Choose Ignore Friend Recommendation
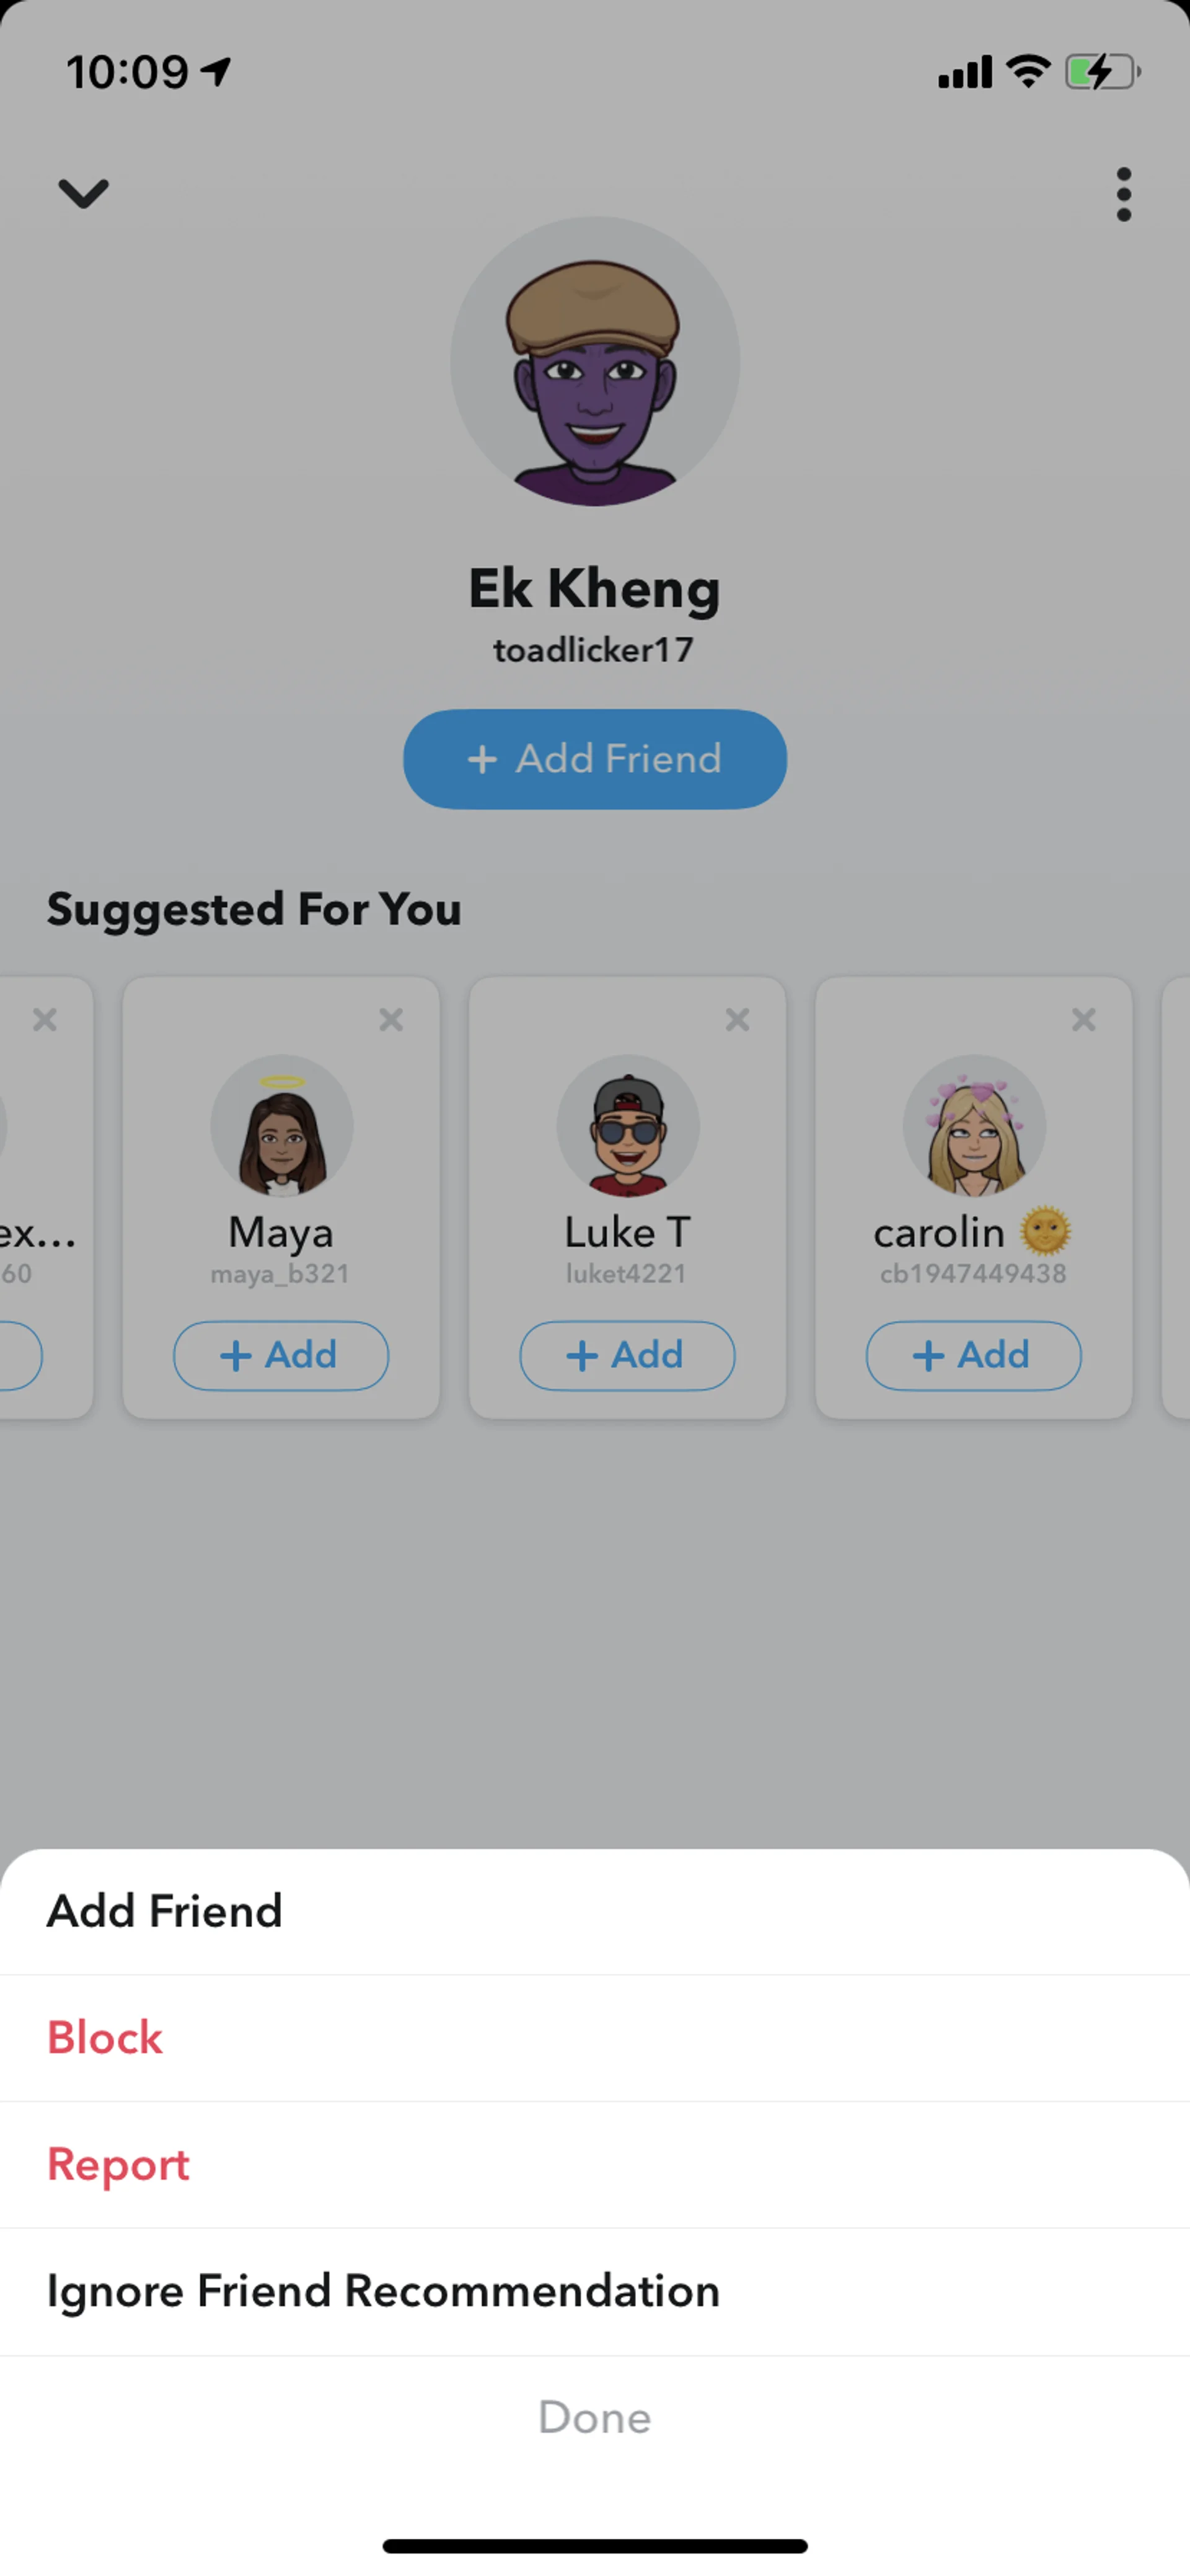 click(x=595, y=2292)
